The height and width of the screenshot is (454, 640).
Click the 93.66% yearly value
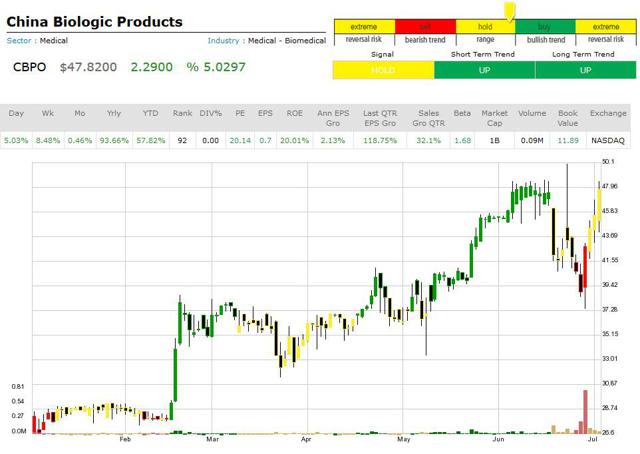tap(114, 140)
